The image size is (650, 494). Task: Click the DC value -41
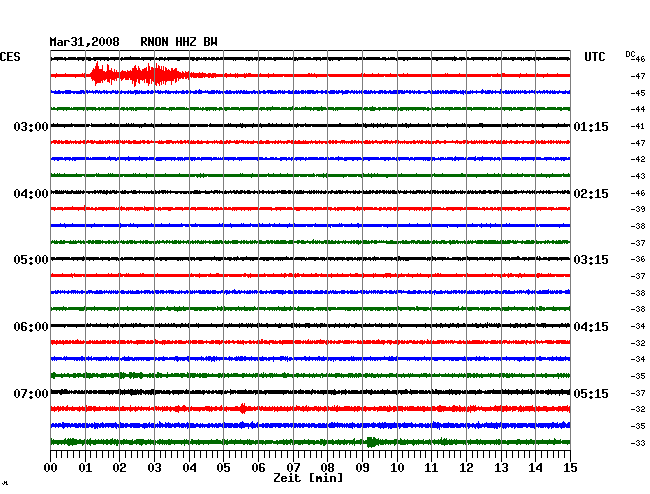coord(638,126)
